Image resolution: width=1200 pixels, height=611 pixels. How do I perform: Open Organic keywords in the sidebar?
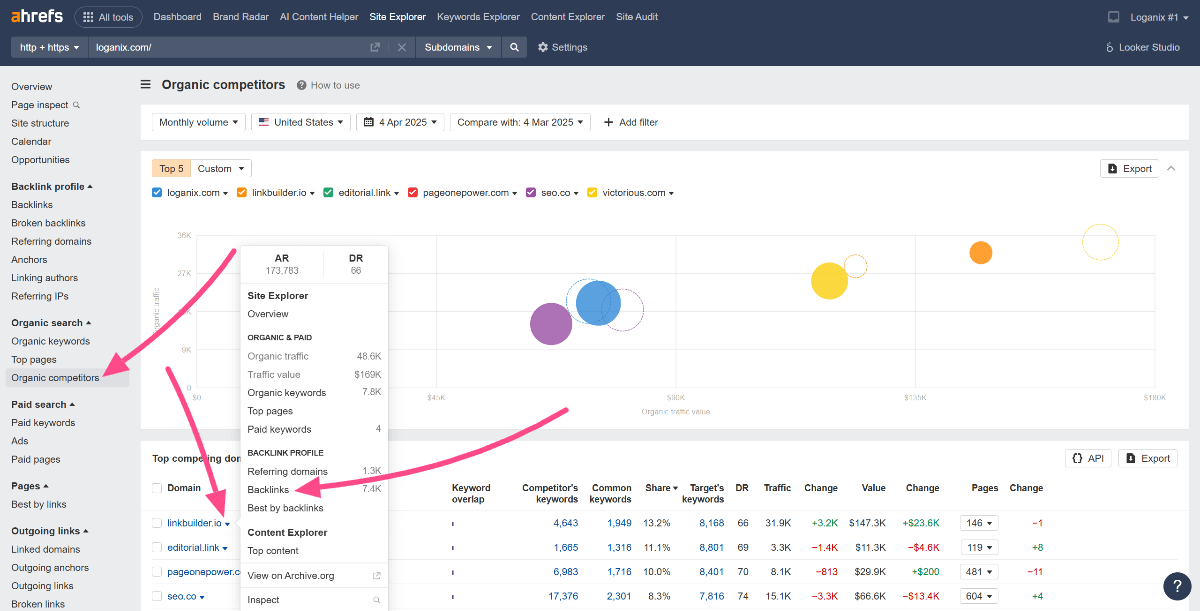pos(50,341)
